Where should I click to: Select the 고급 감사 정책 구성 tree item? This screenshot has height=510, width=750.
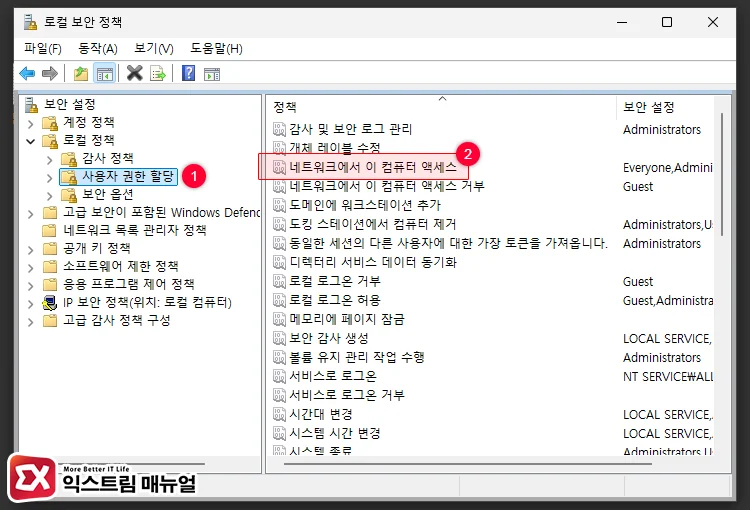click(117, 320)
